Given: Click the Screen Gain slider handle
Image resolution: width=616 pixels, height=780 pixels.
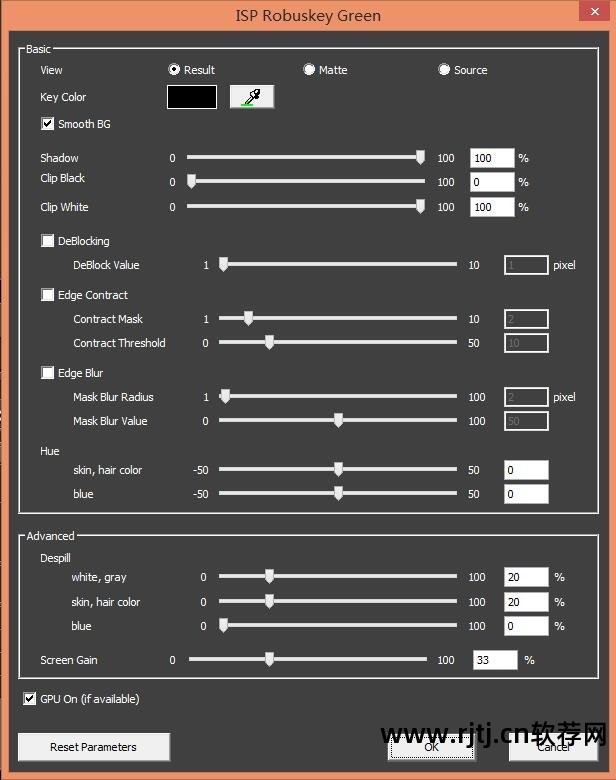Looking at the screenshot, I should pos(269,659).
